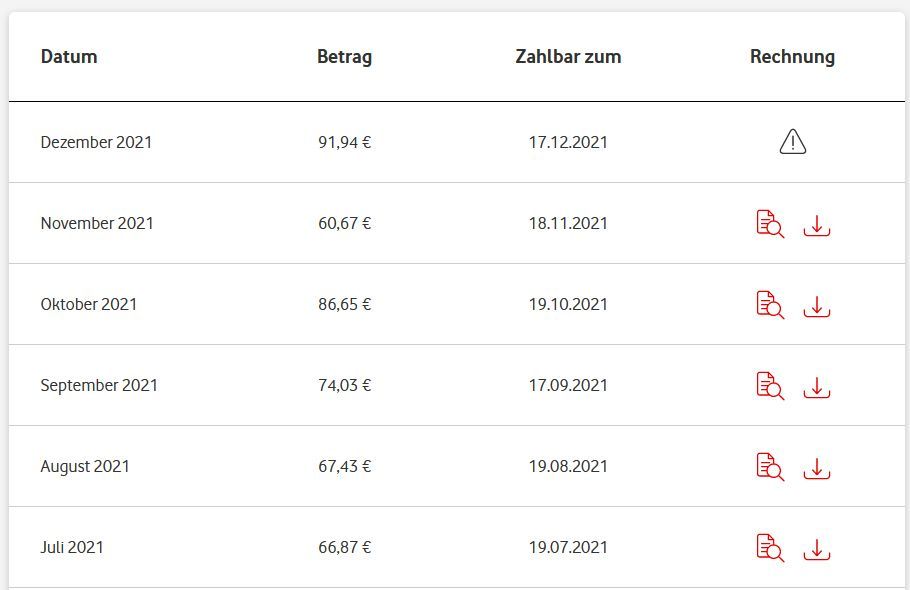Viewport: 910px width, 590px height.
Task: Download the Juli 2021 invoice
Action: pyautogui.click(x=817, y=549)
